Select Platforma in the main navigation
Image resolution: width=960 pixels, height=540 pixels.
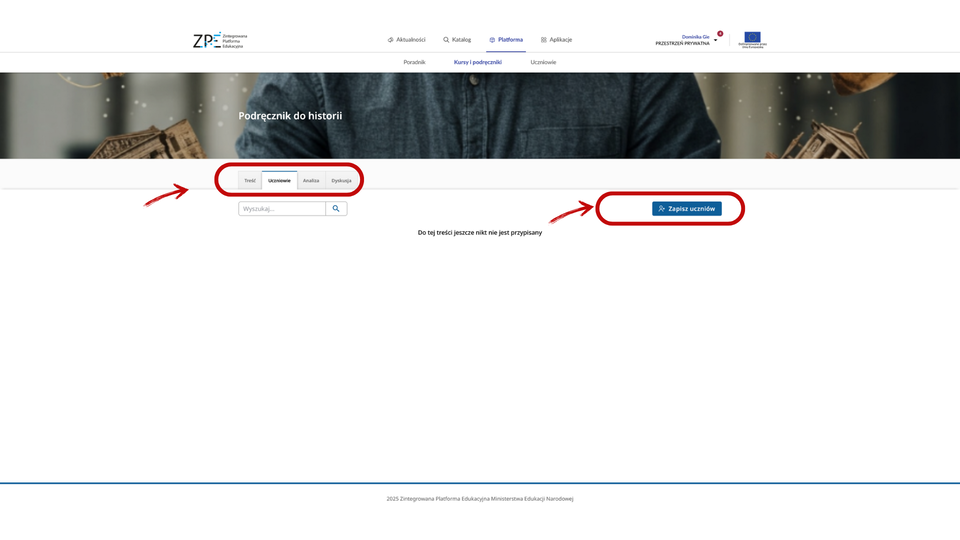pyautogui.click(x=506, y=40)
